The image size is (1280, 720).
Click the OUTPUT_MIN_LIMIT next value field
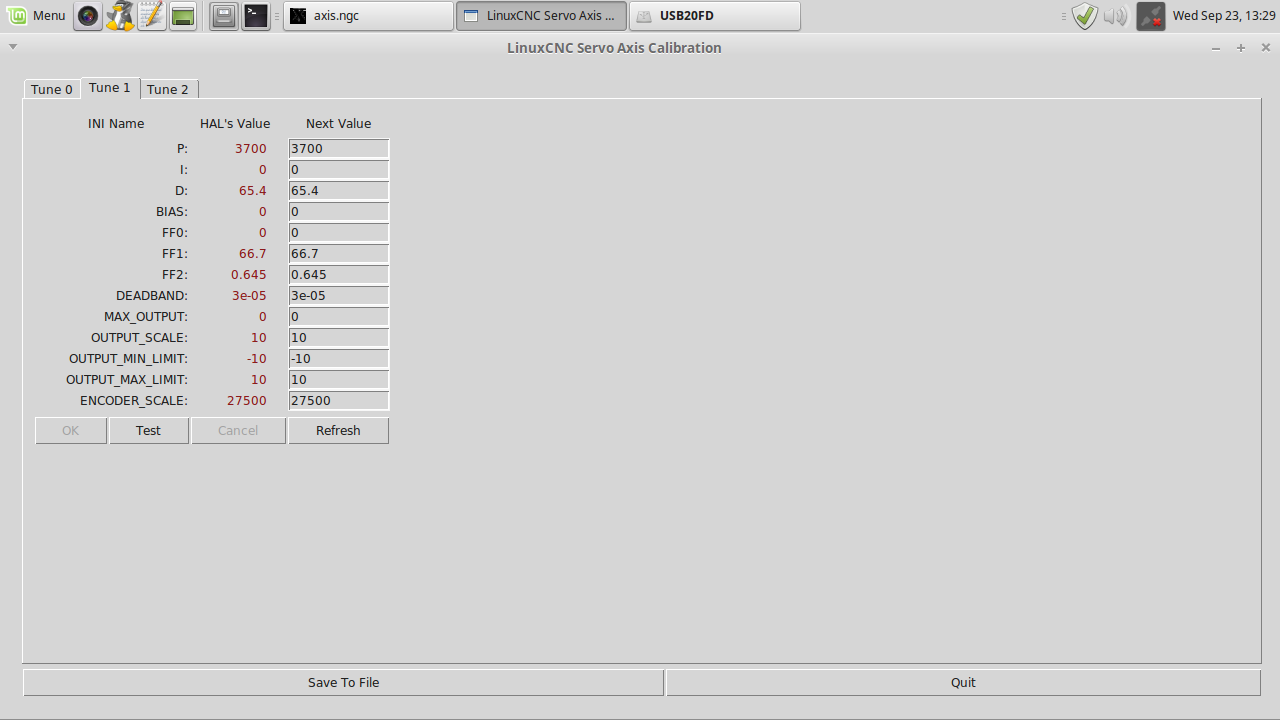(x=339, y=358)
